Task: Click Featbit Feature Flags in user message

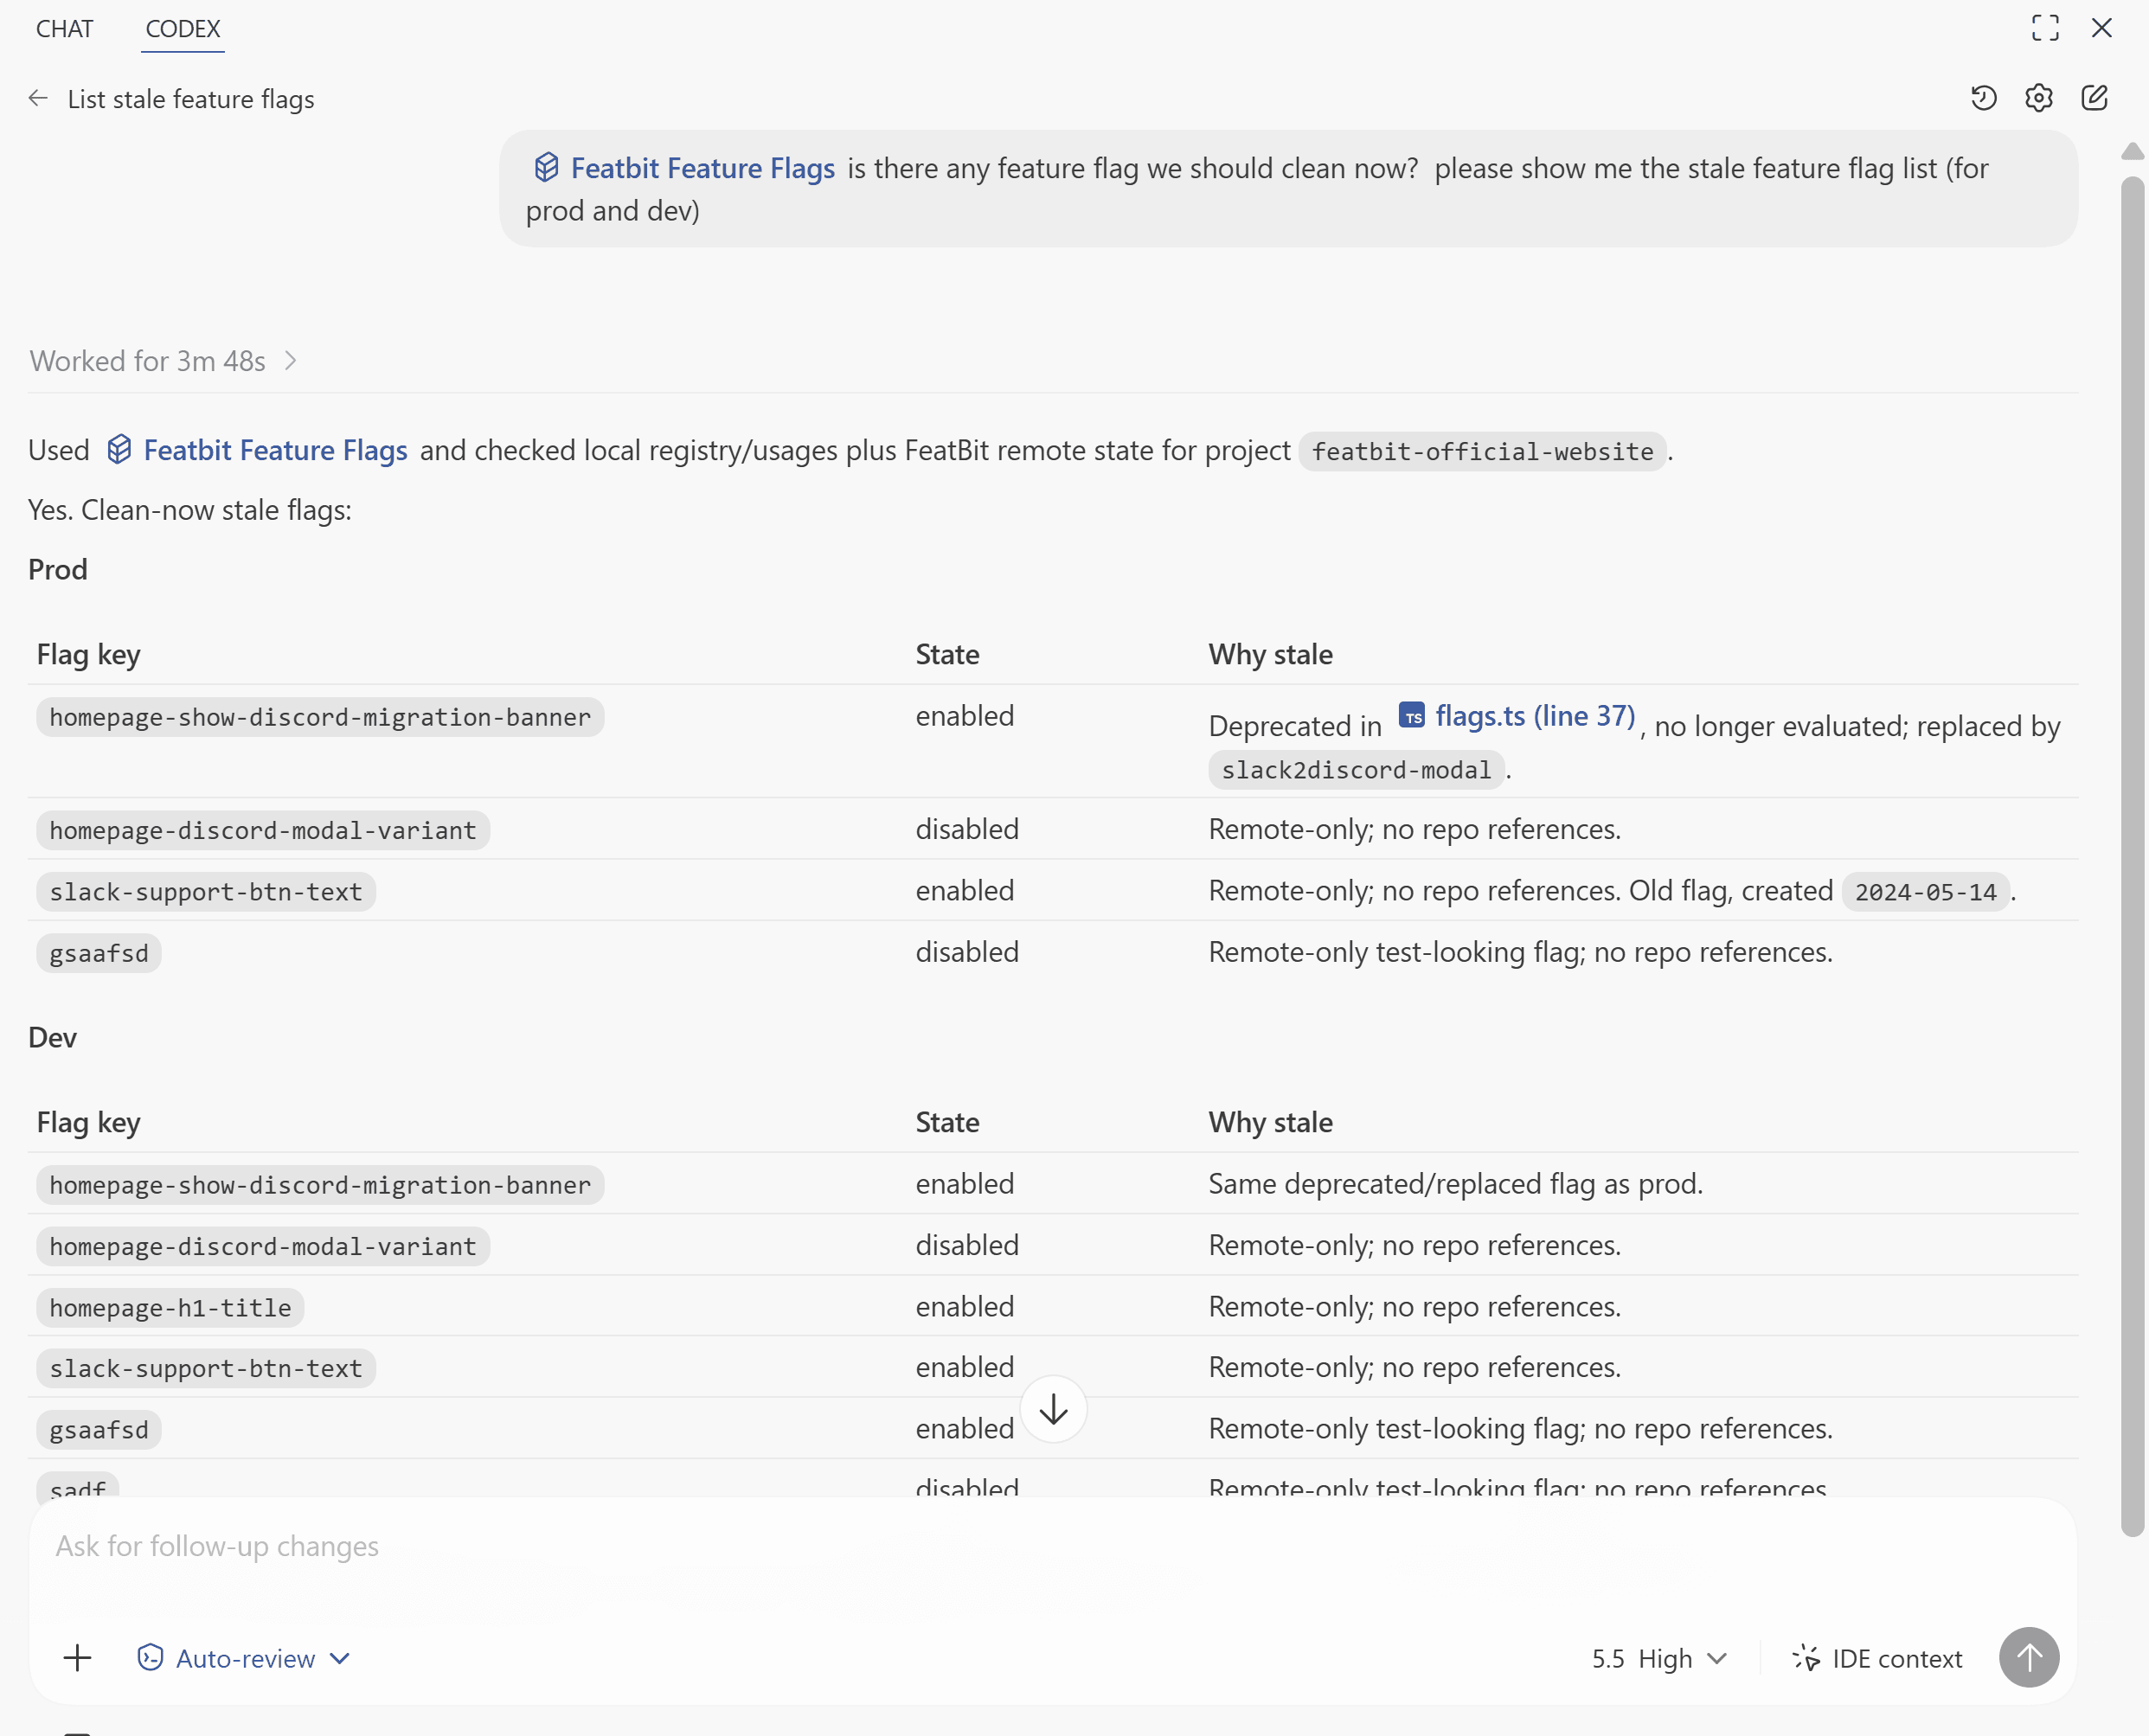Action: 702,168
